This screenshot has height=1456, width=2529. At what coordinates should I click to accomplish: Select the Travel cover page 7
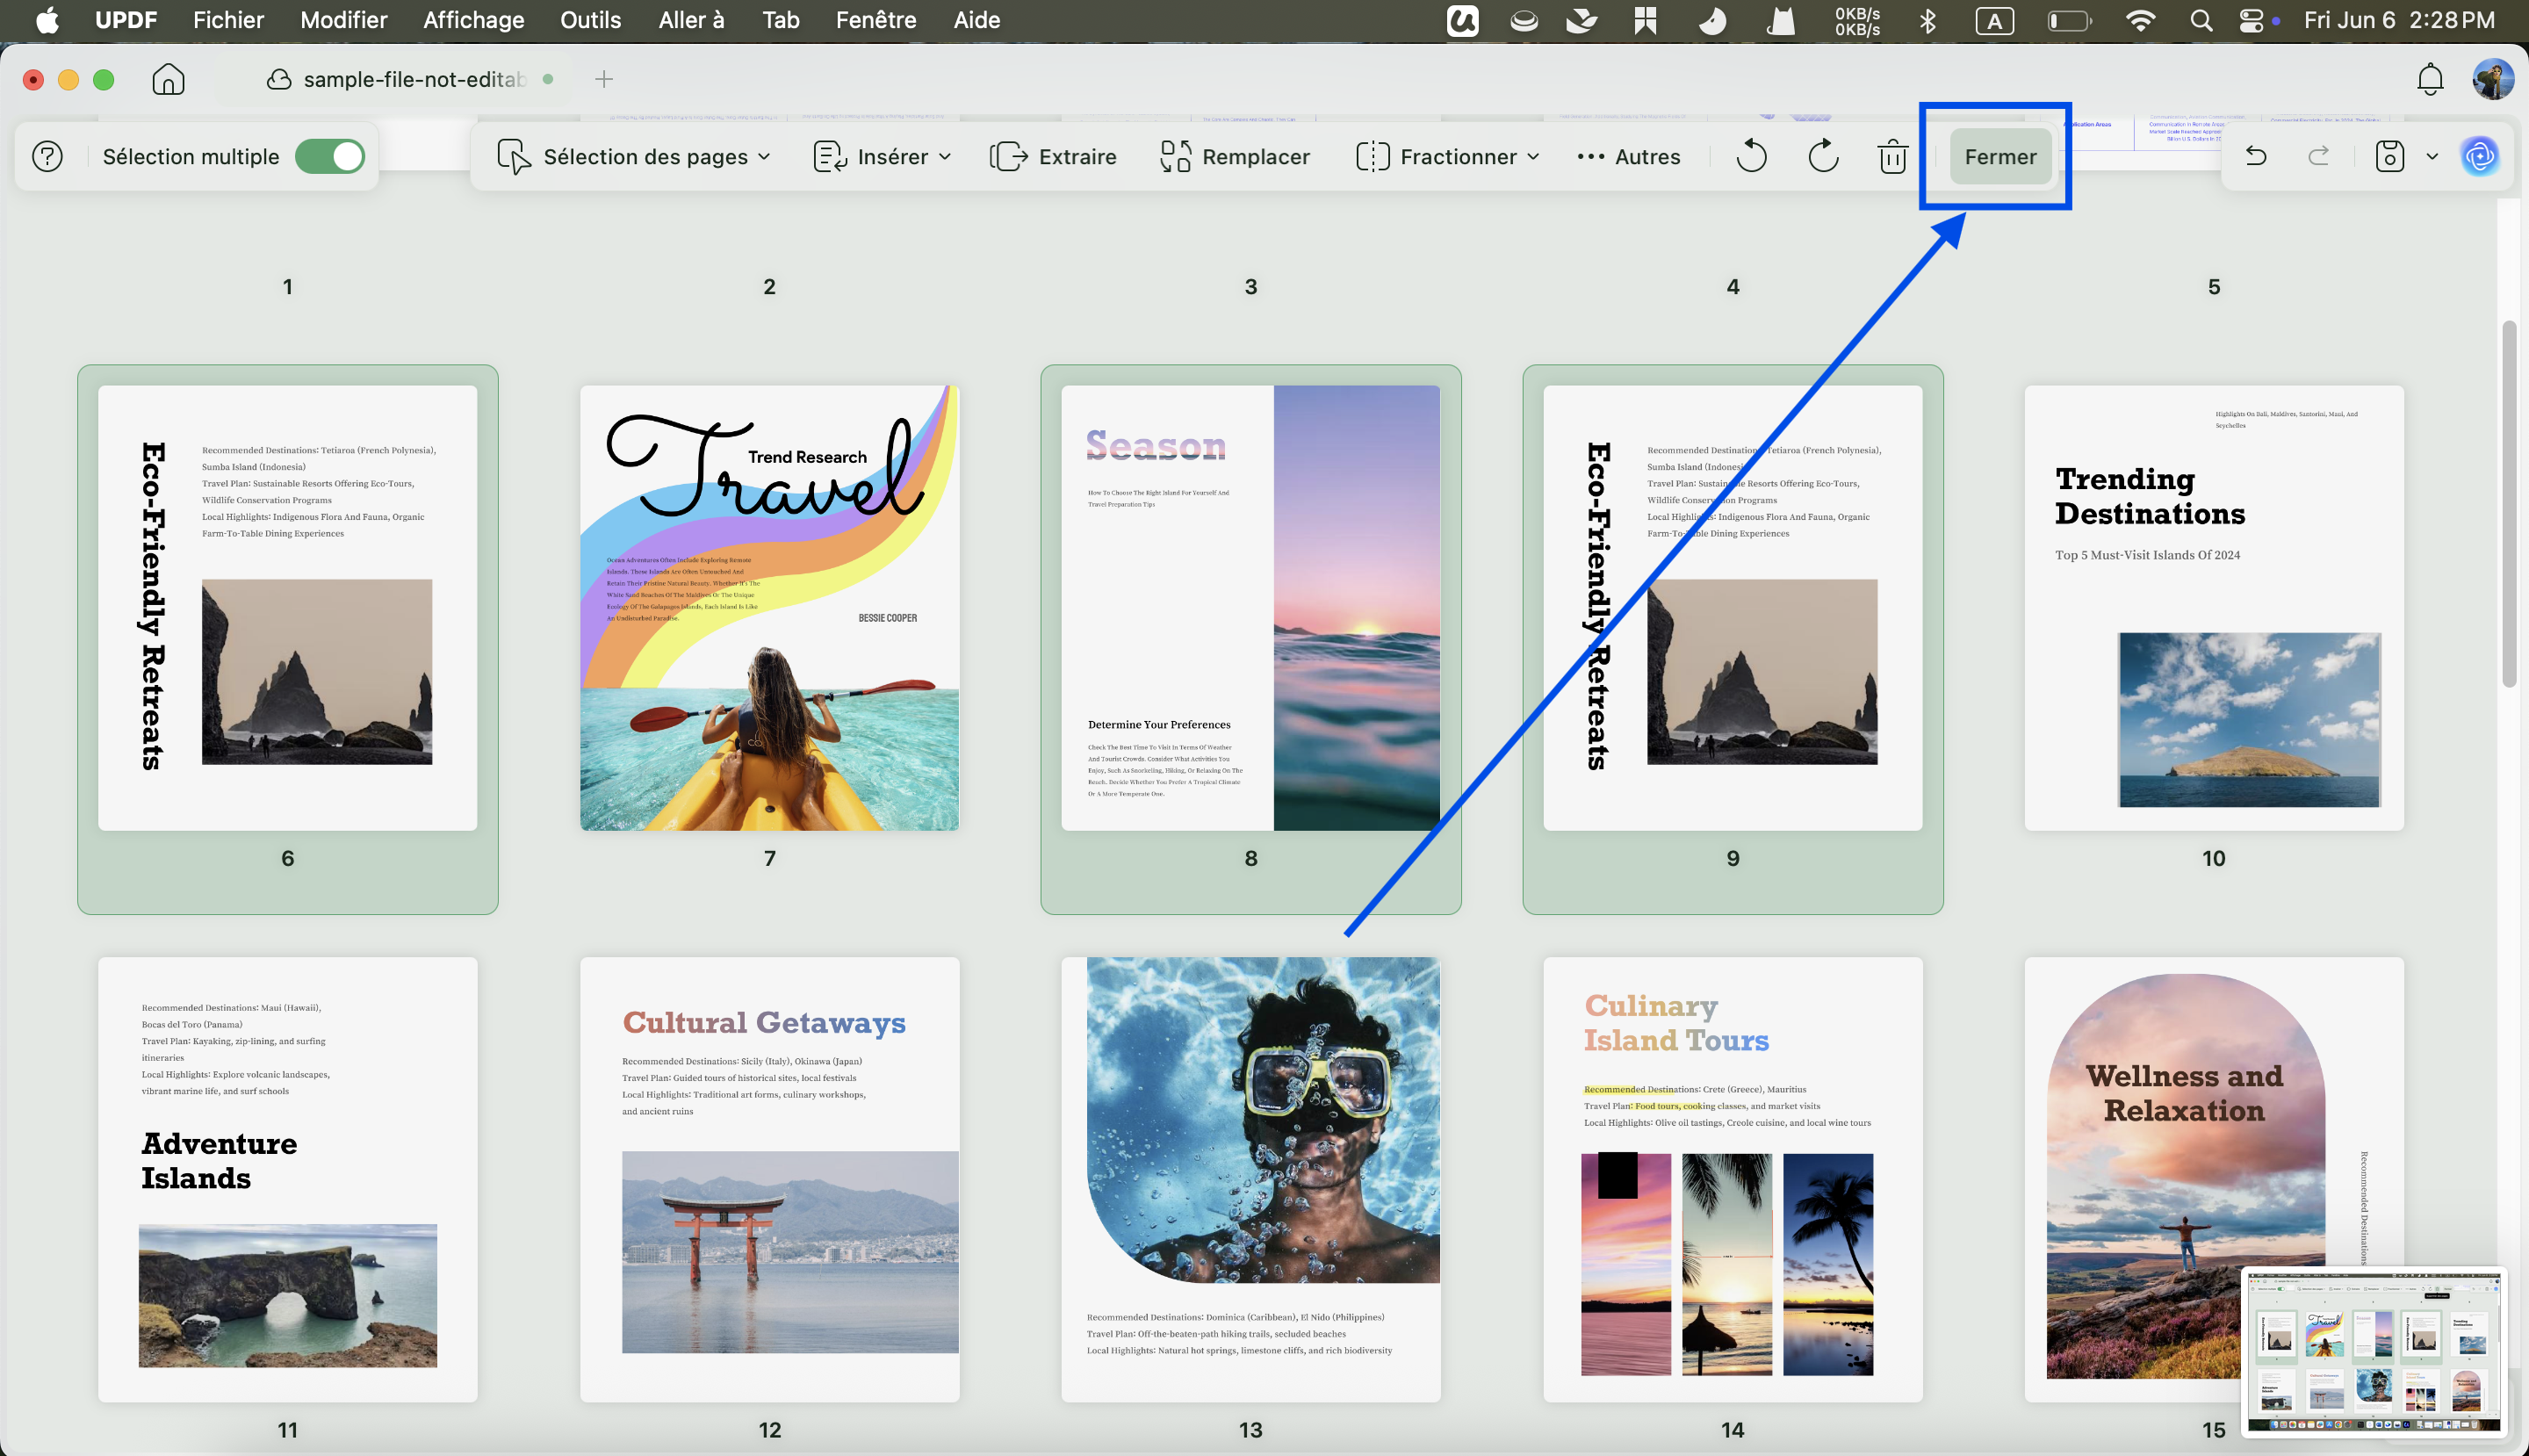[769, 608]
